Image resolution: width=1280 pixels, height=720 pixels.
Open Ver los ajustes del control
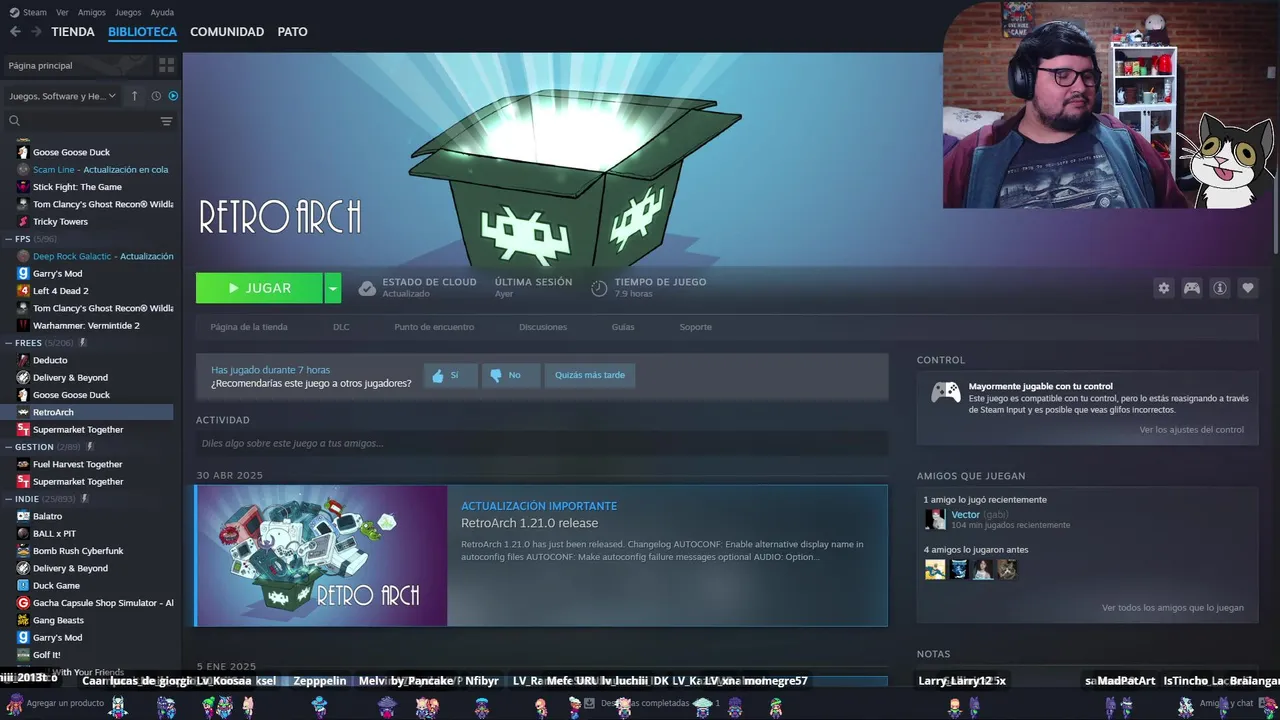click(x=1192, y=430)
